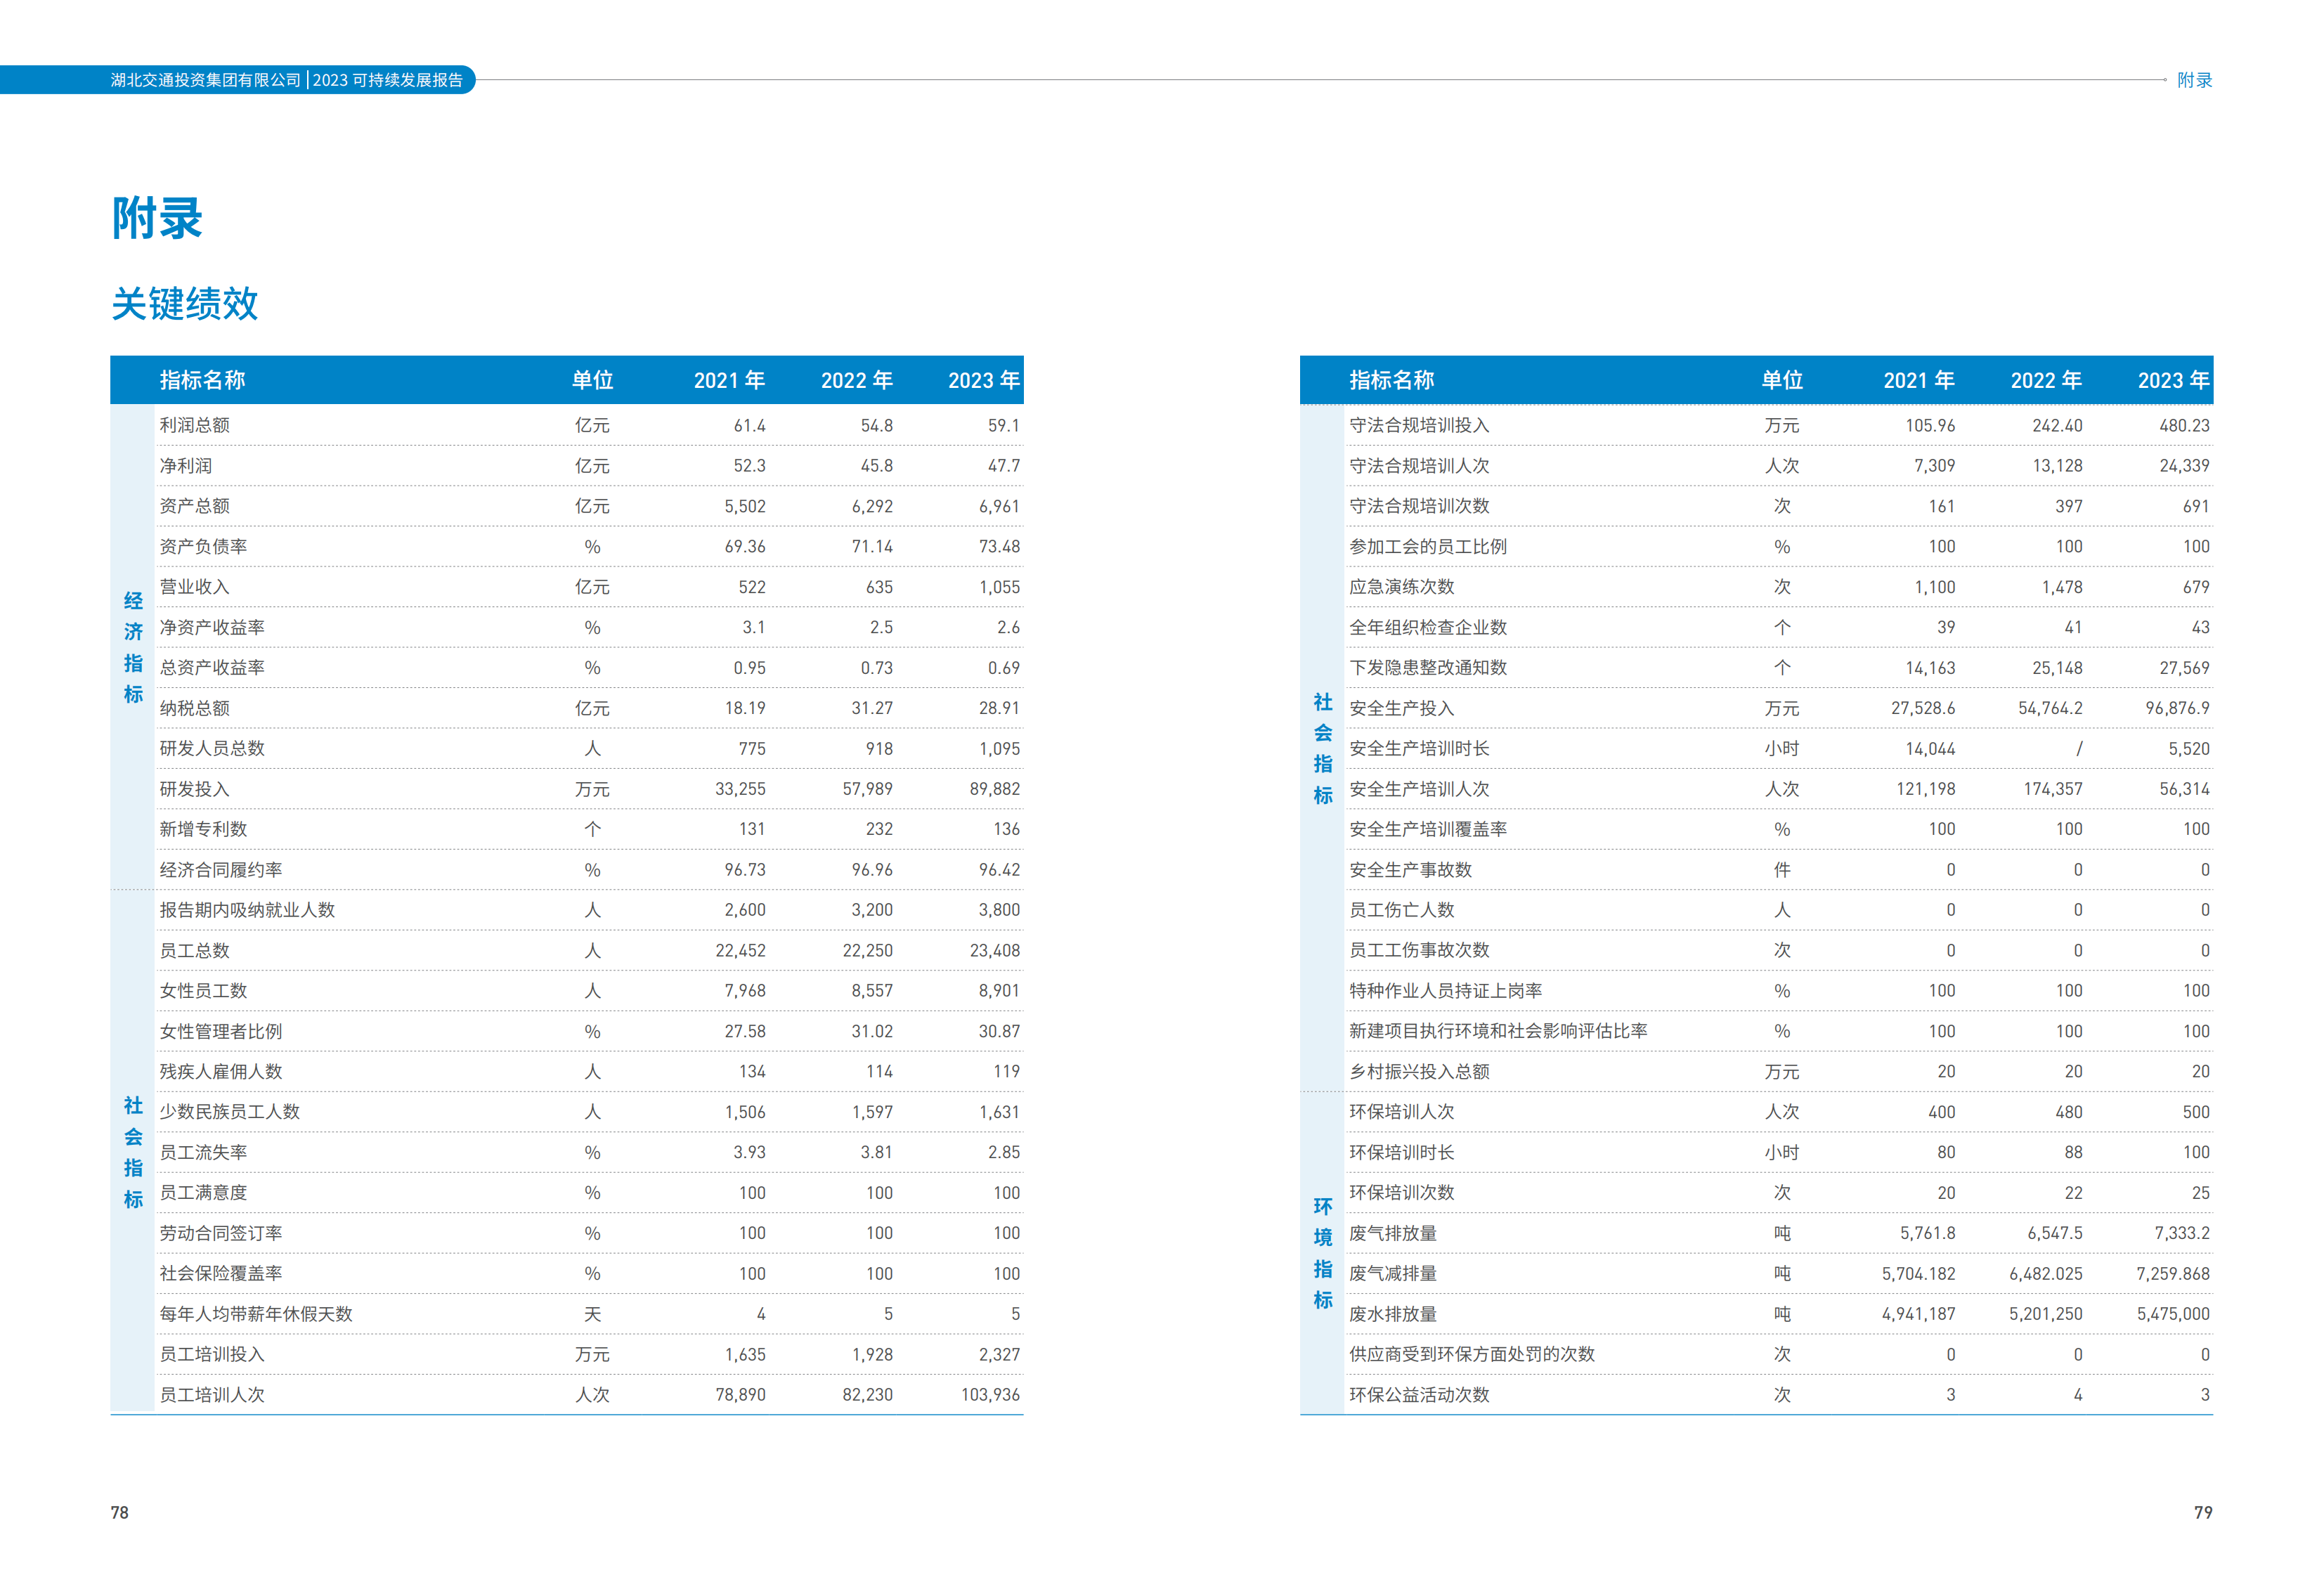Click the value 61.4 in 利润总额 row
Viewport: 2324px width, 1577px height.
749,425
